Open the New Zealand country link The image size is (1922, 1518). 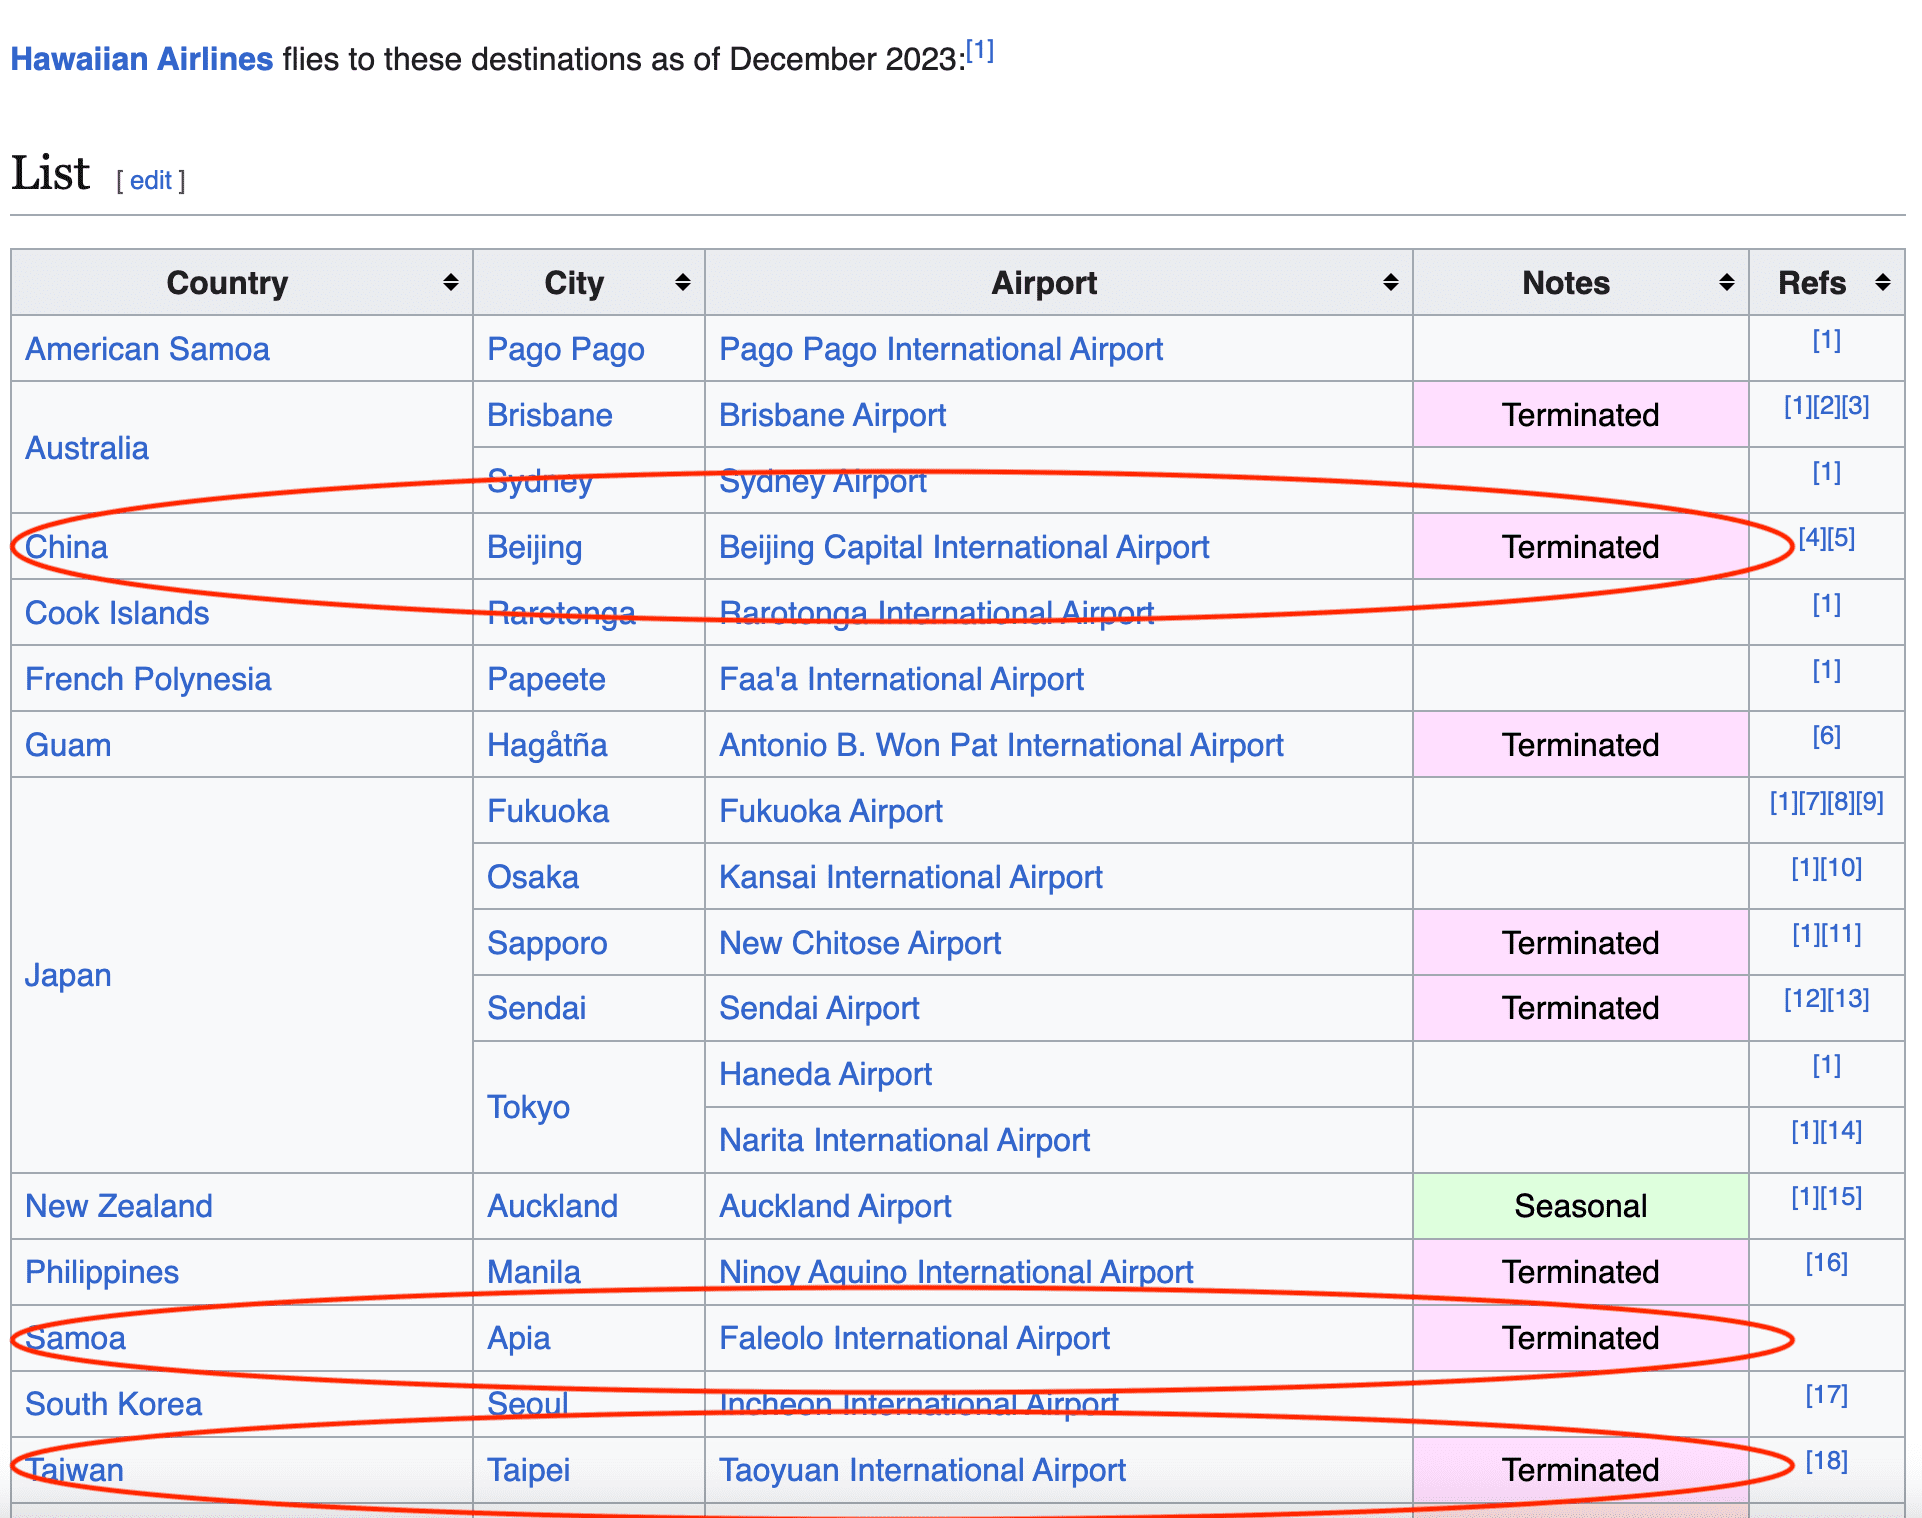[x=119, y=1206]
